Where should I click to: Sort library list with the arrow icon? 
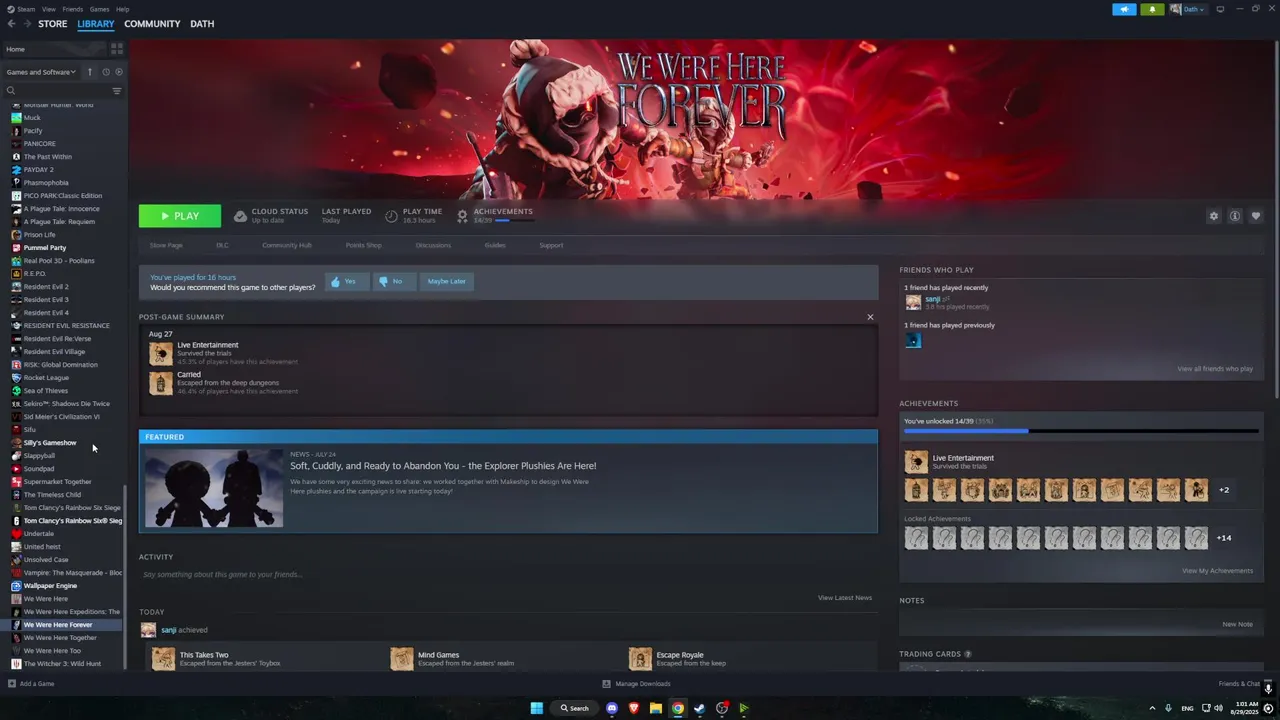point(89,72)
